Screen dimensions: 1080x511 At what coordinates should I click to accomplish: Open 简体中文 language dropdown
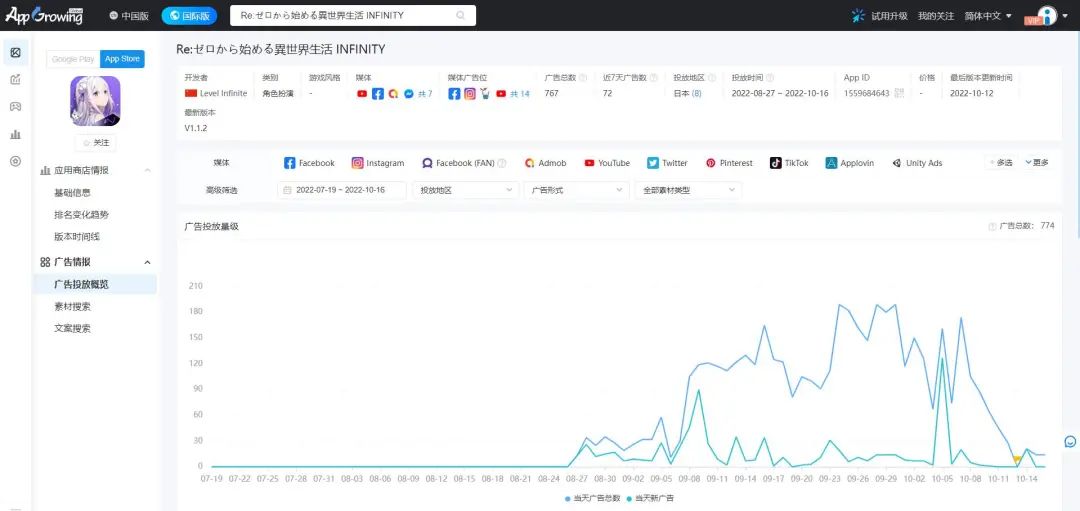[988, 15]
